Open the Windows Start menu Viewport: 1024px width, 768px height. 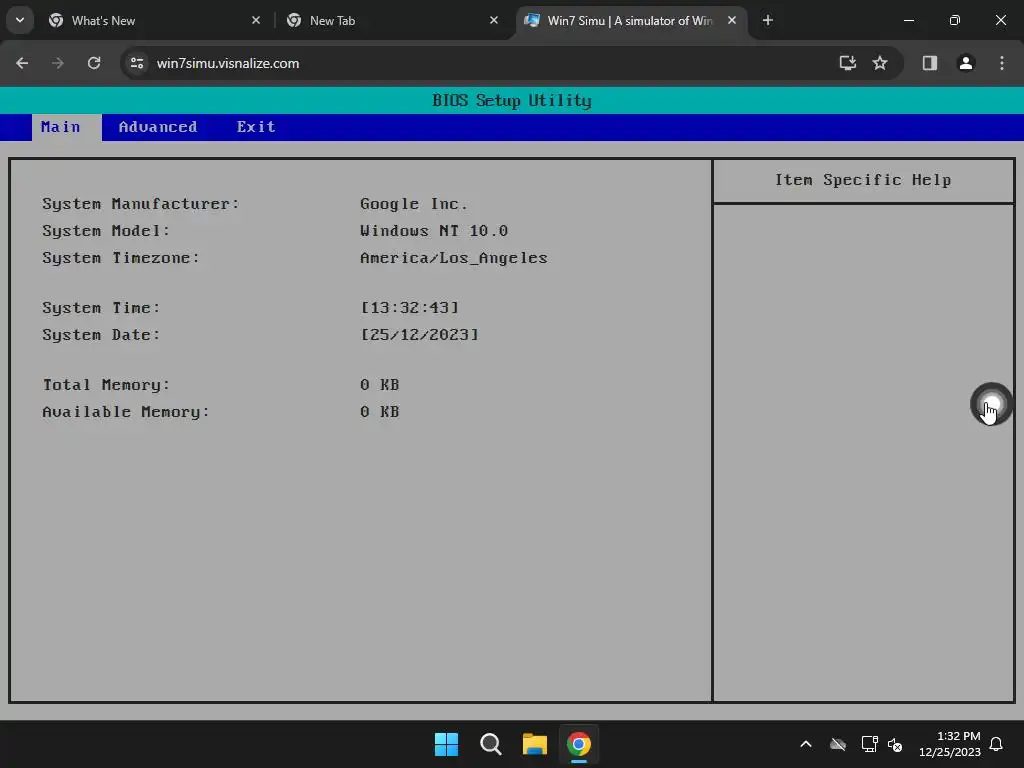[447, 744]
